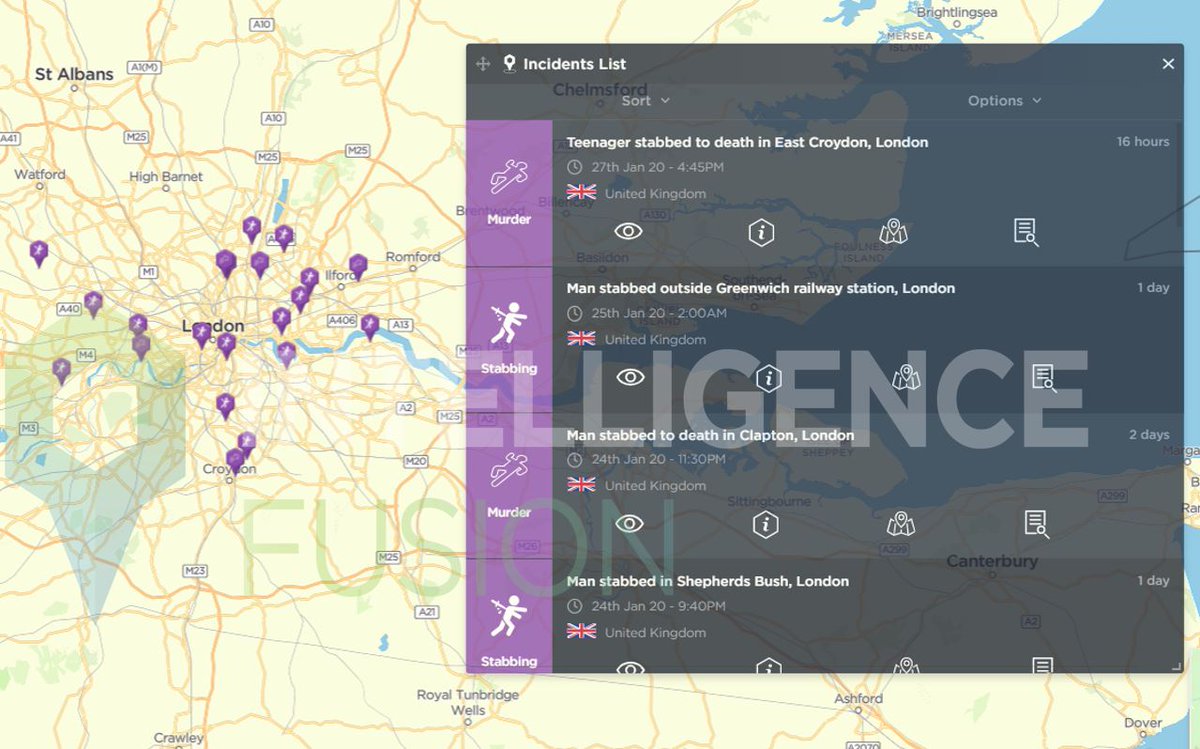Click the UK flag on the Shepherds Bush incident
Image resolution: width=1200 pixels, height=749 pixels.
[581, 632]
